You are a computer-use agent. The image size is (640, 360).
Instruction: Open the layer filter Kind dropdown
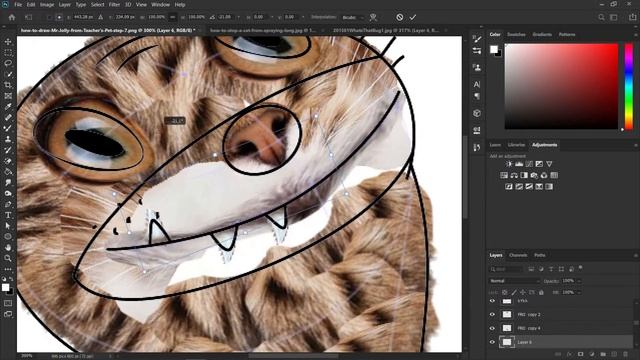506,269
